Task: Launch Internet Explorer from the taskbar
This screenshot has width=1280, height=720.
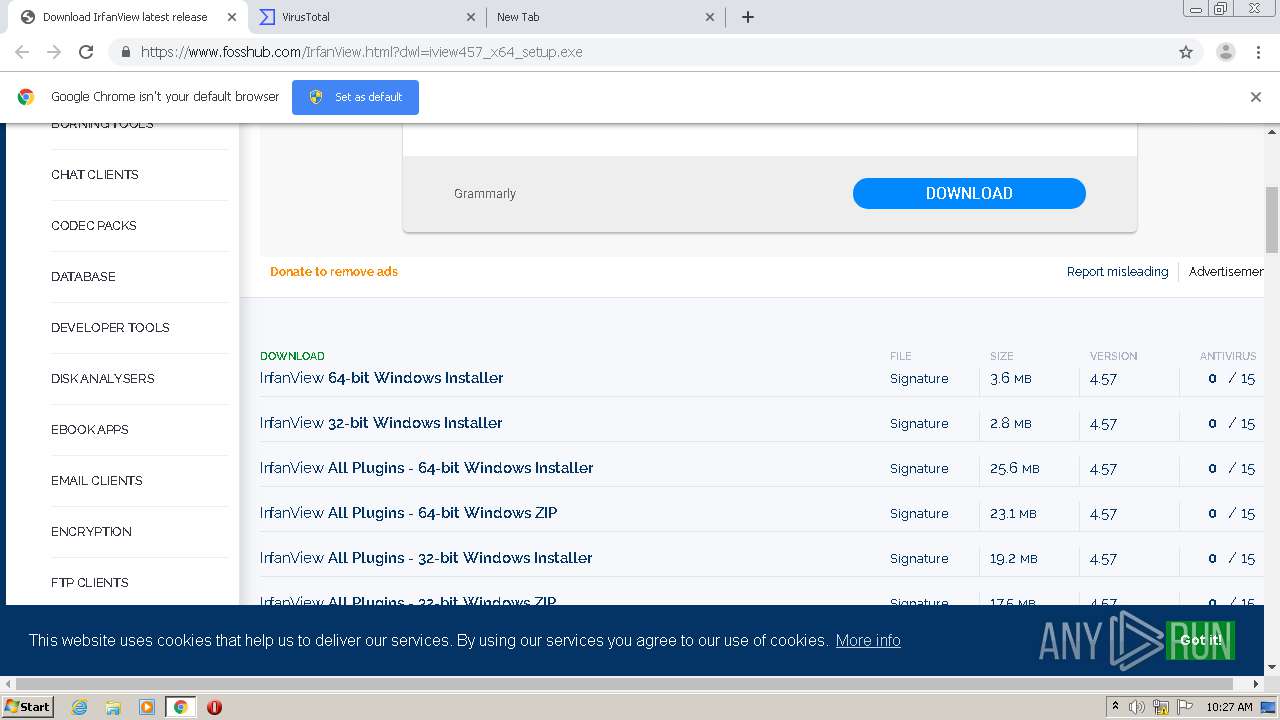Action: 79,707
